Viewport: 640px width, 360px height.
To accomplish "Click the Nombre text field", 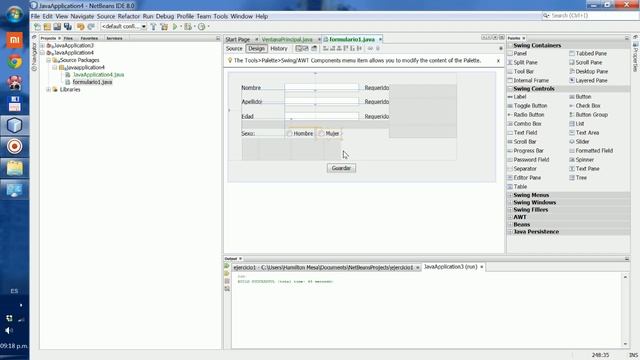I will (322, 87).
